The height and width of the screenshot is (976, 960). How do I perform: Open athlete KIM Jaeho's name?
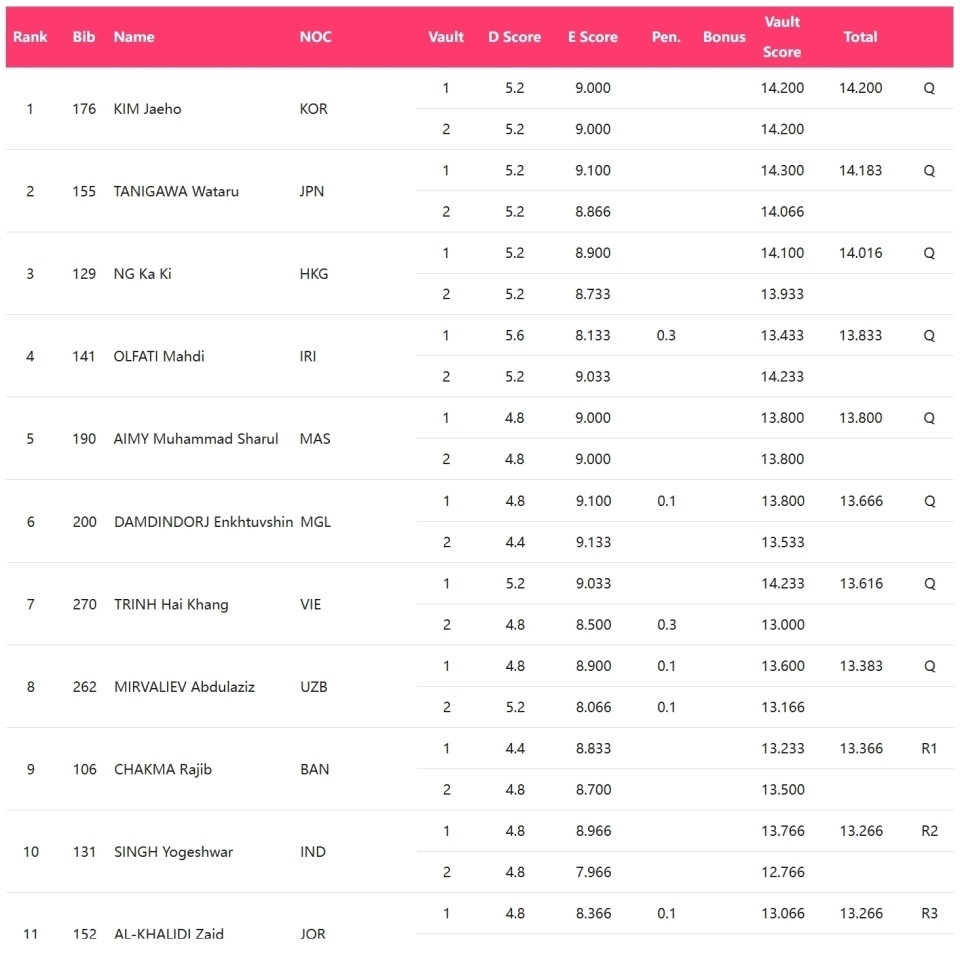coord(148,109)
